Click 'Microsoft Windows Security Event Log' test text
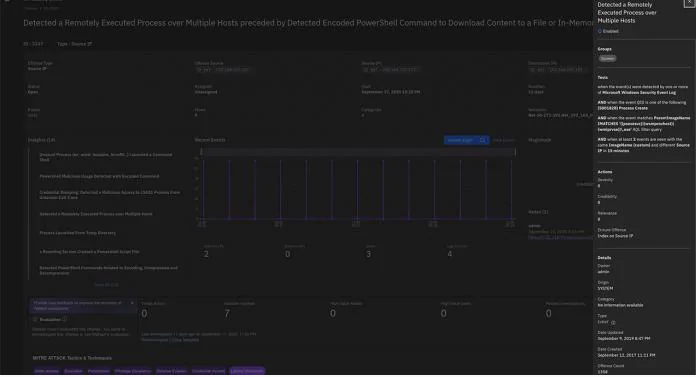The width and height of the screenshot is (696, 377). [639, 93]
